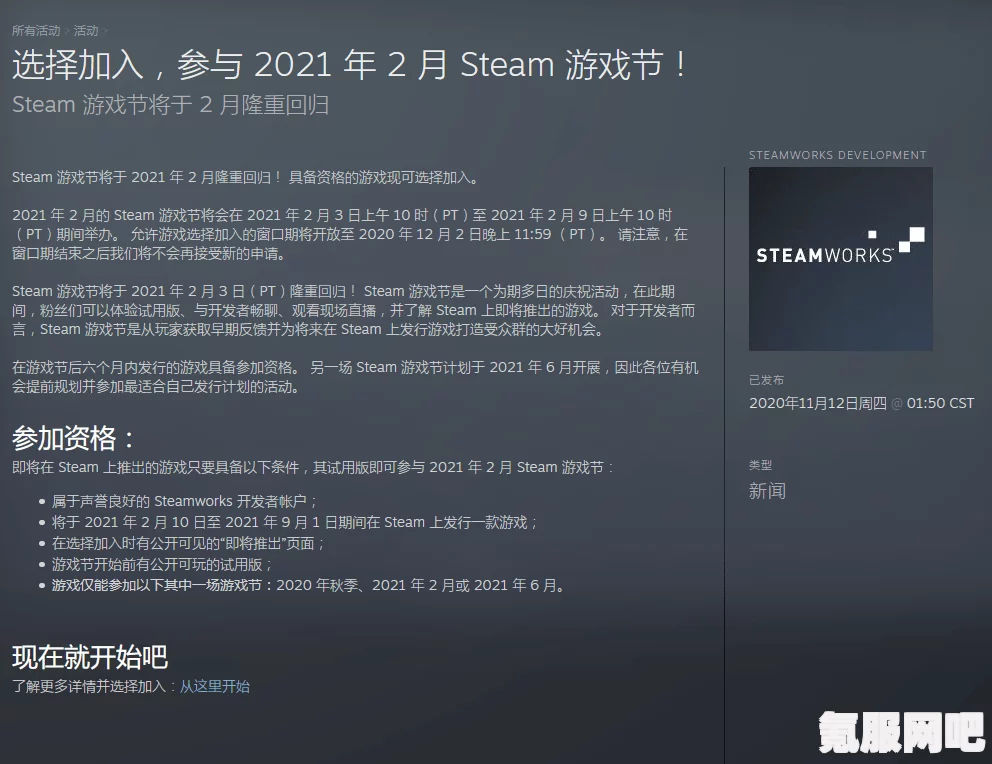The width and height of the screenshot is (992, 764).
Task: Open the 所有活动 breadcrumb link
Action: coord(35,30)
